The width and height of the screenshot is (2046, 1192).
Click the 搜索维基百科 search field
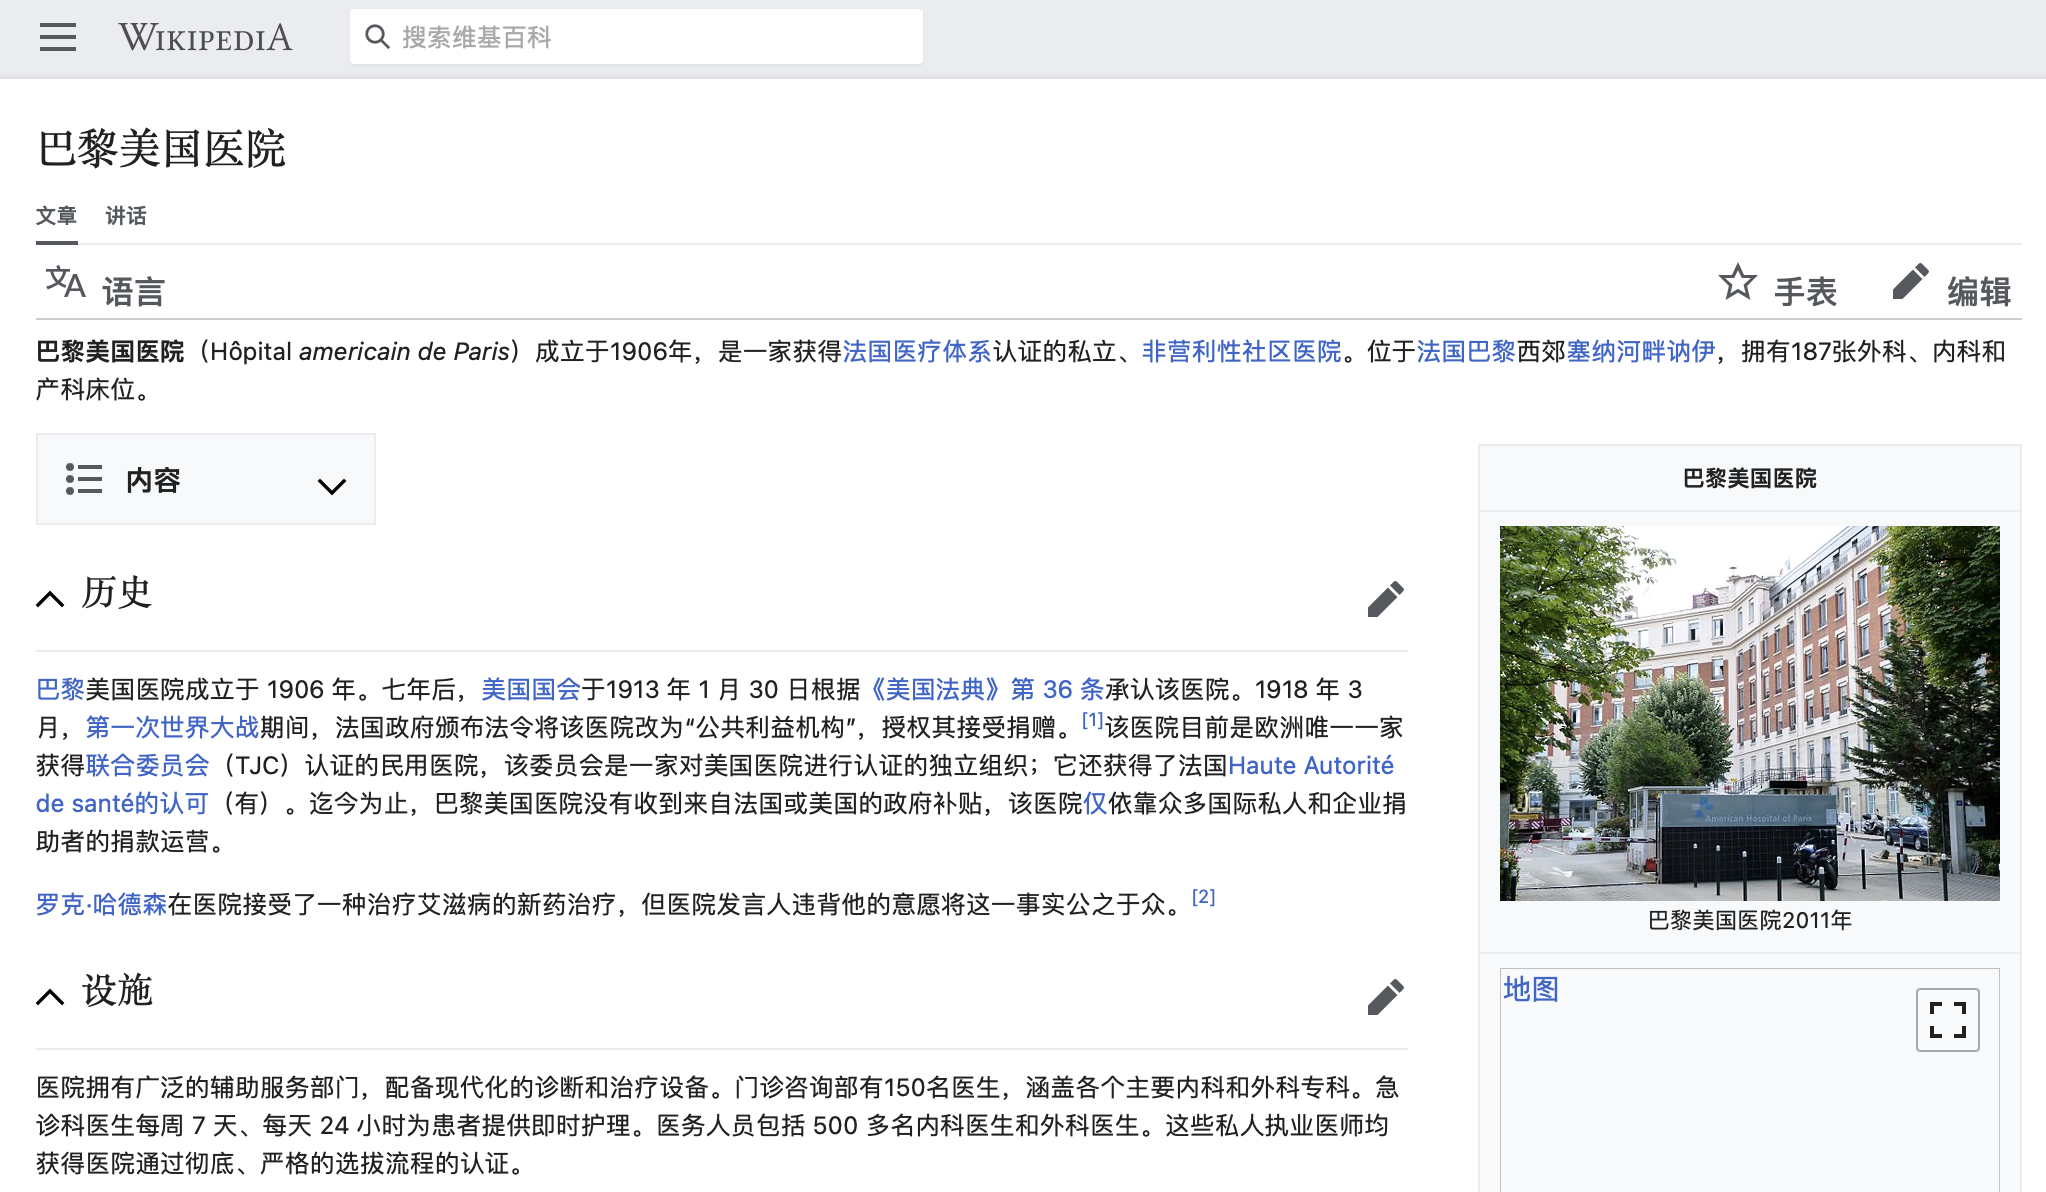click(x=650, y=37)
